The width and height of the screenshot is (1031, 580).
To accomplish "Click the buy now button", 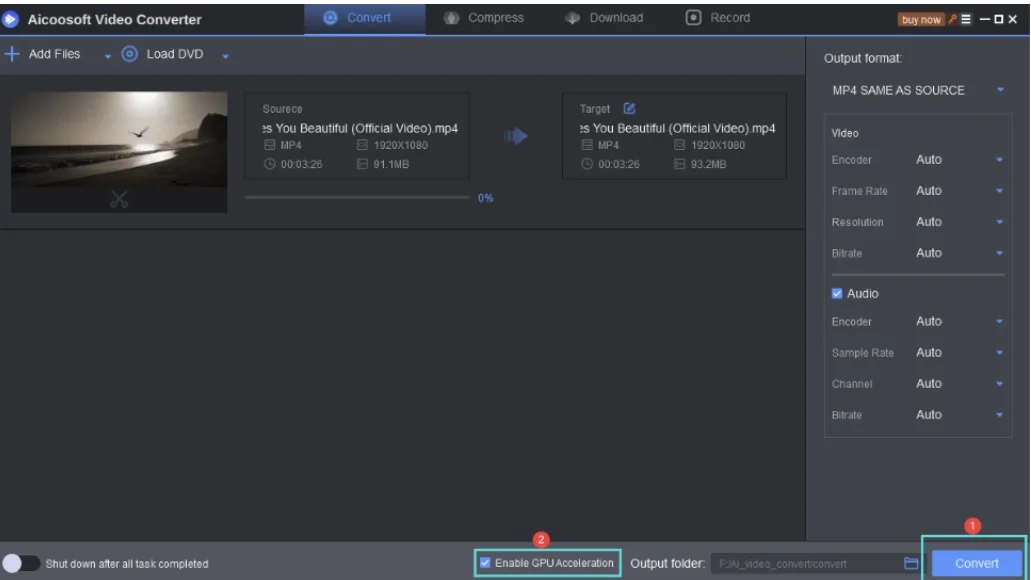I will [921, 19].
